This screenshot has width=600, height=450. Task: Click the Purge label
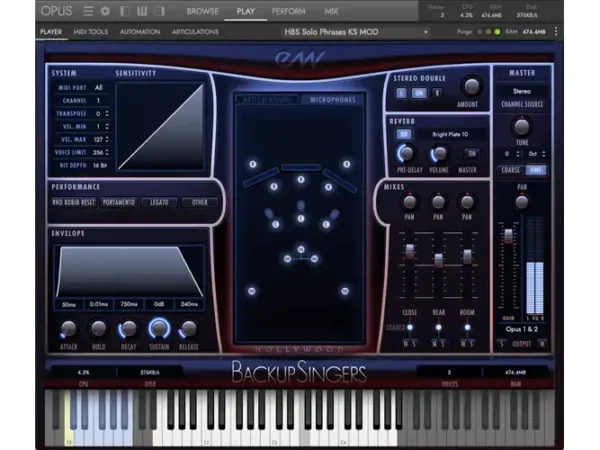[x=464, y=32]
